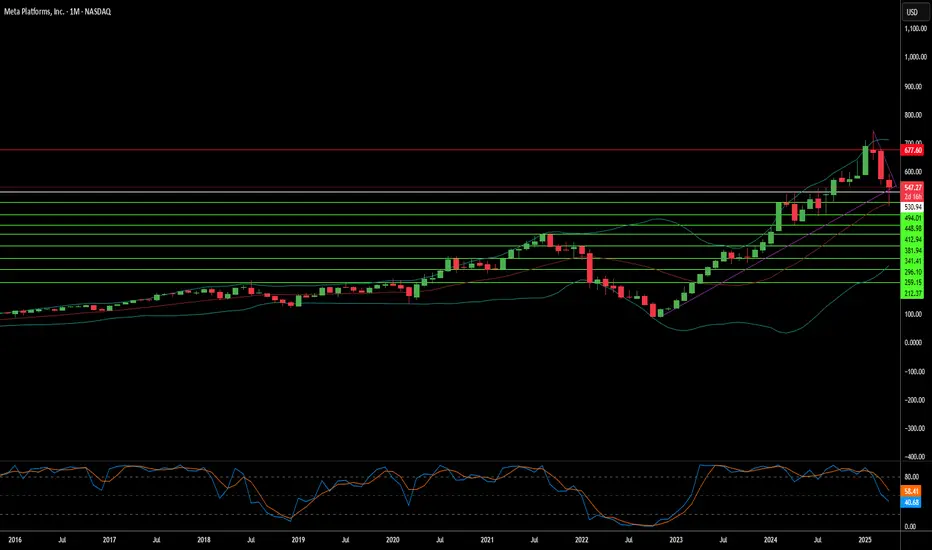Viewport: 932px width, 550px height.
Task: Click the green 341.41 level label
Action: (912, 261)
